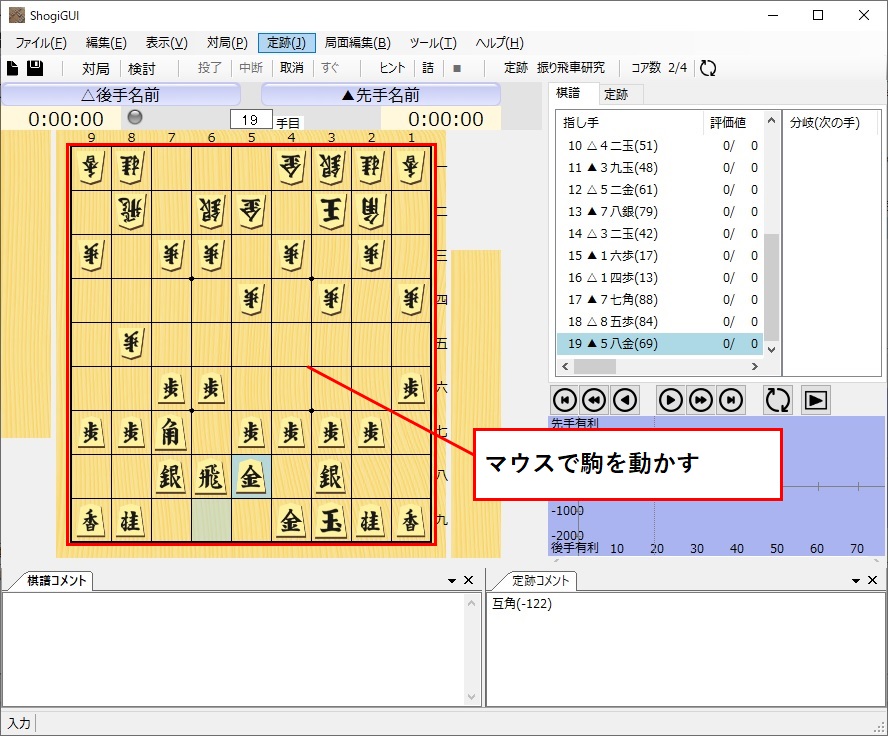
Task: Click the refresh icon beside コア数 2/4
Action: click(x=708, y=68)
